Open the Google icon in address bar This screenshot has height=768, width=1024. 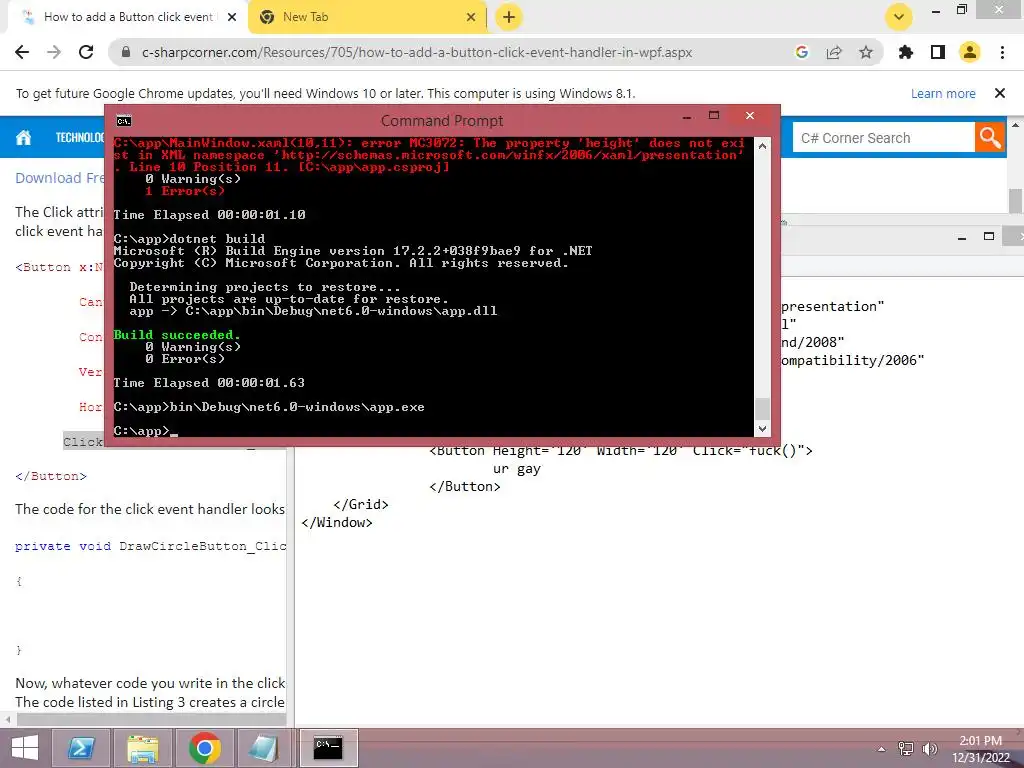[x=802, y=52]
